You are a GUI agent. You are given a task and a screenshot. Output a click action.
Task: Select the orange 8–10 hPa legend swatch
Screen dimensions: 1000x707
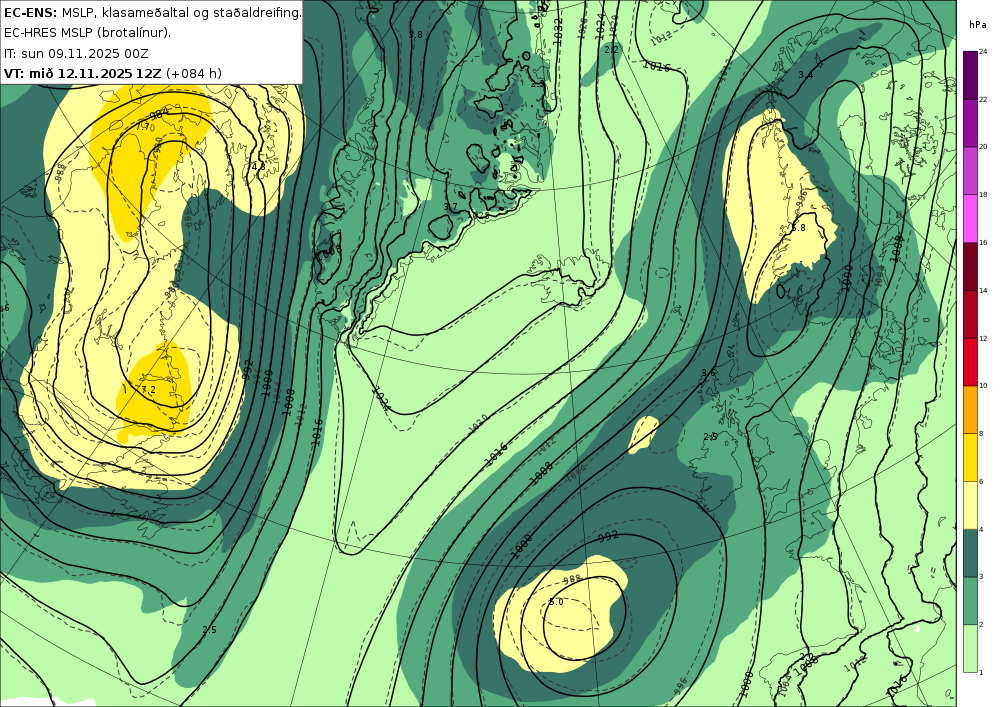(x=970, y=409)
